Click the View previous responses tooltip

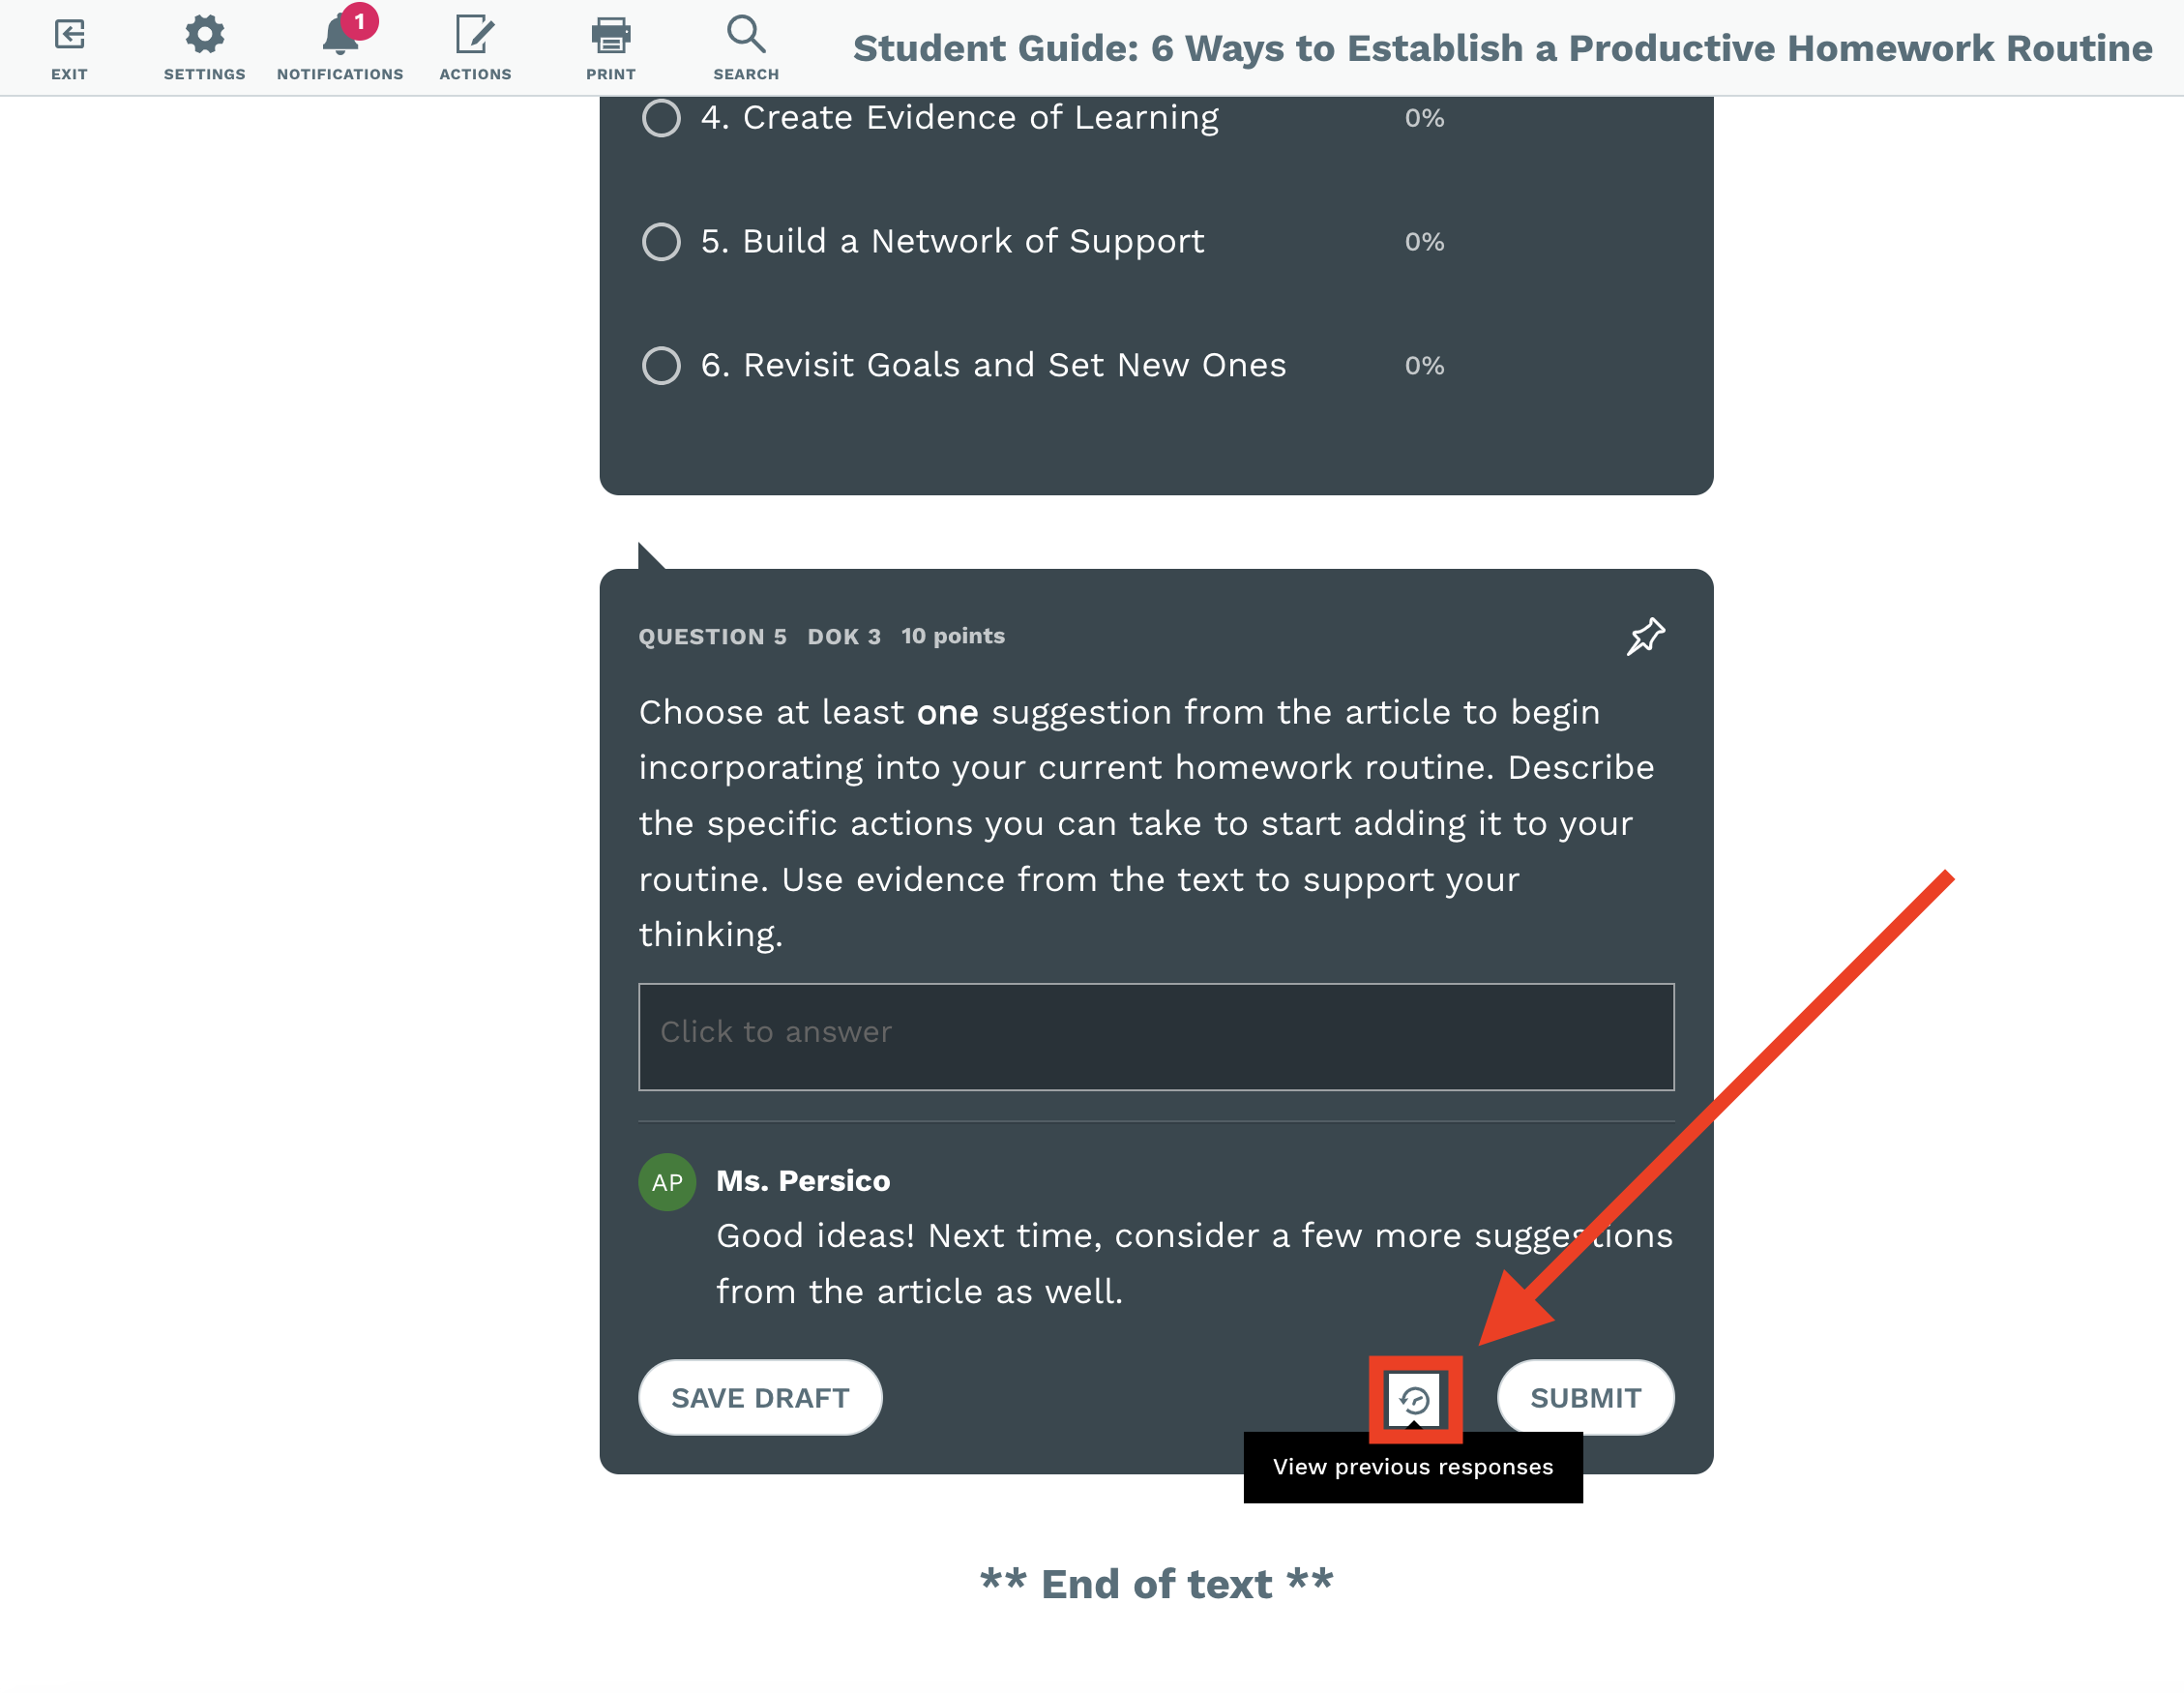[x=1413, y=1467]
